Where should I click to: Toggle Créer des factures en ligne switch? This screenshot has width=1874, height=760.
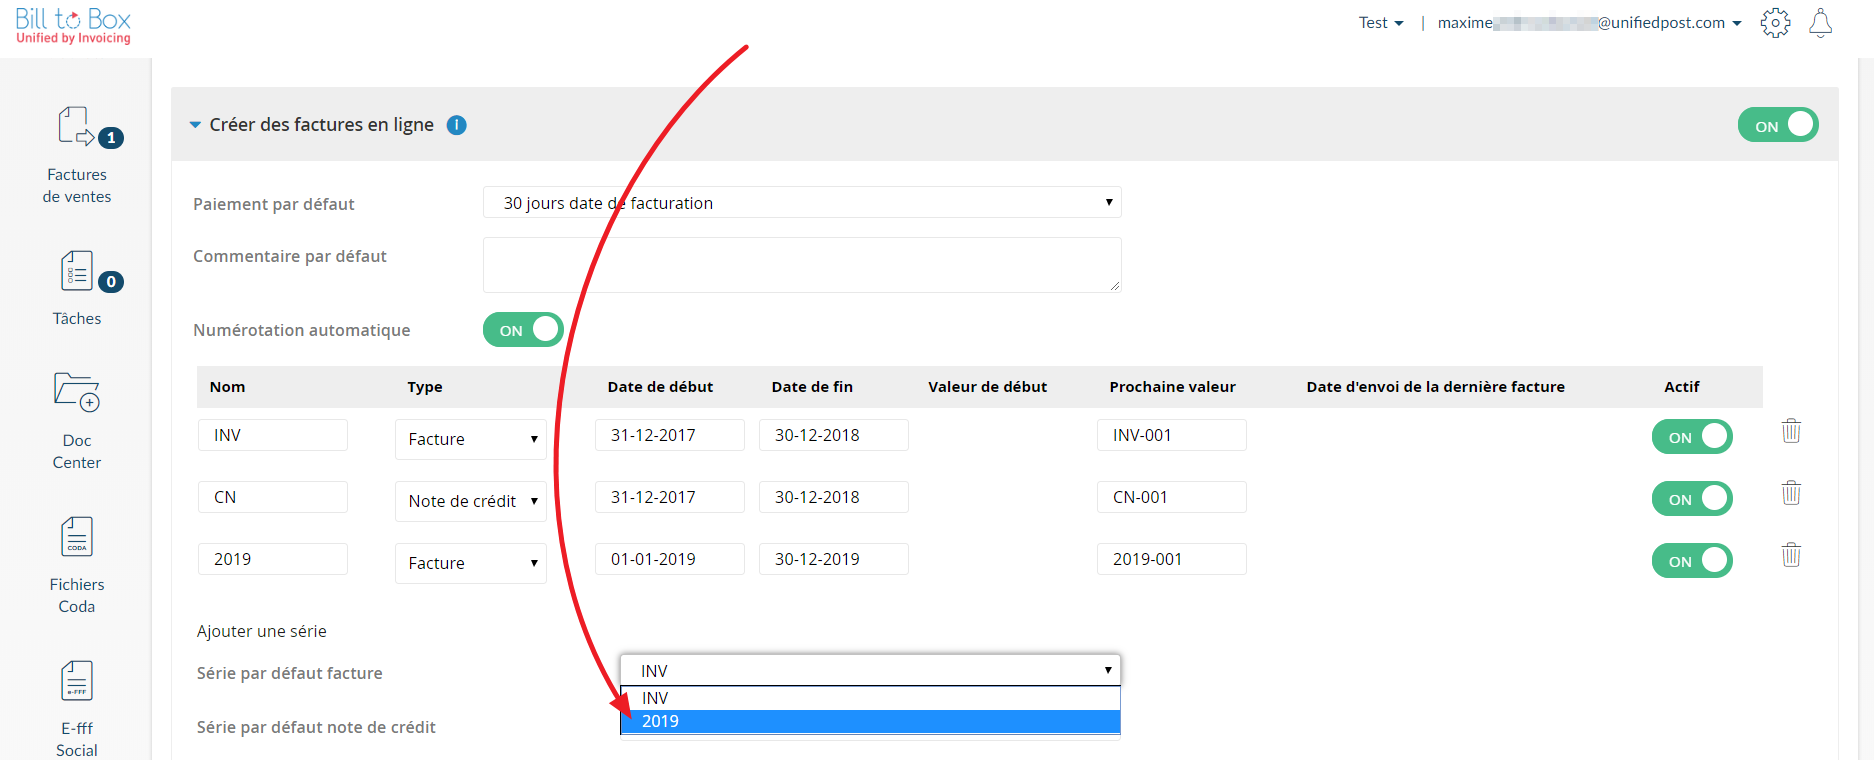point(1778,125)
